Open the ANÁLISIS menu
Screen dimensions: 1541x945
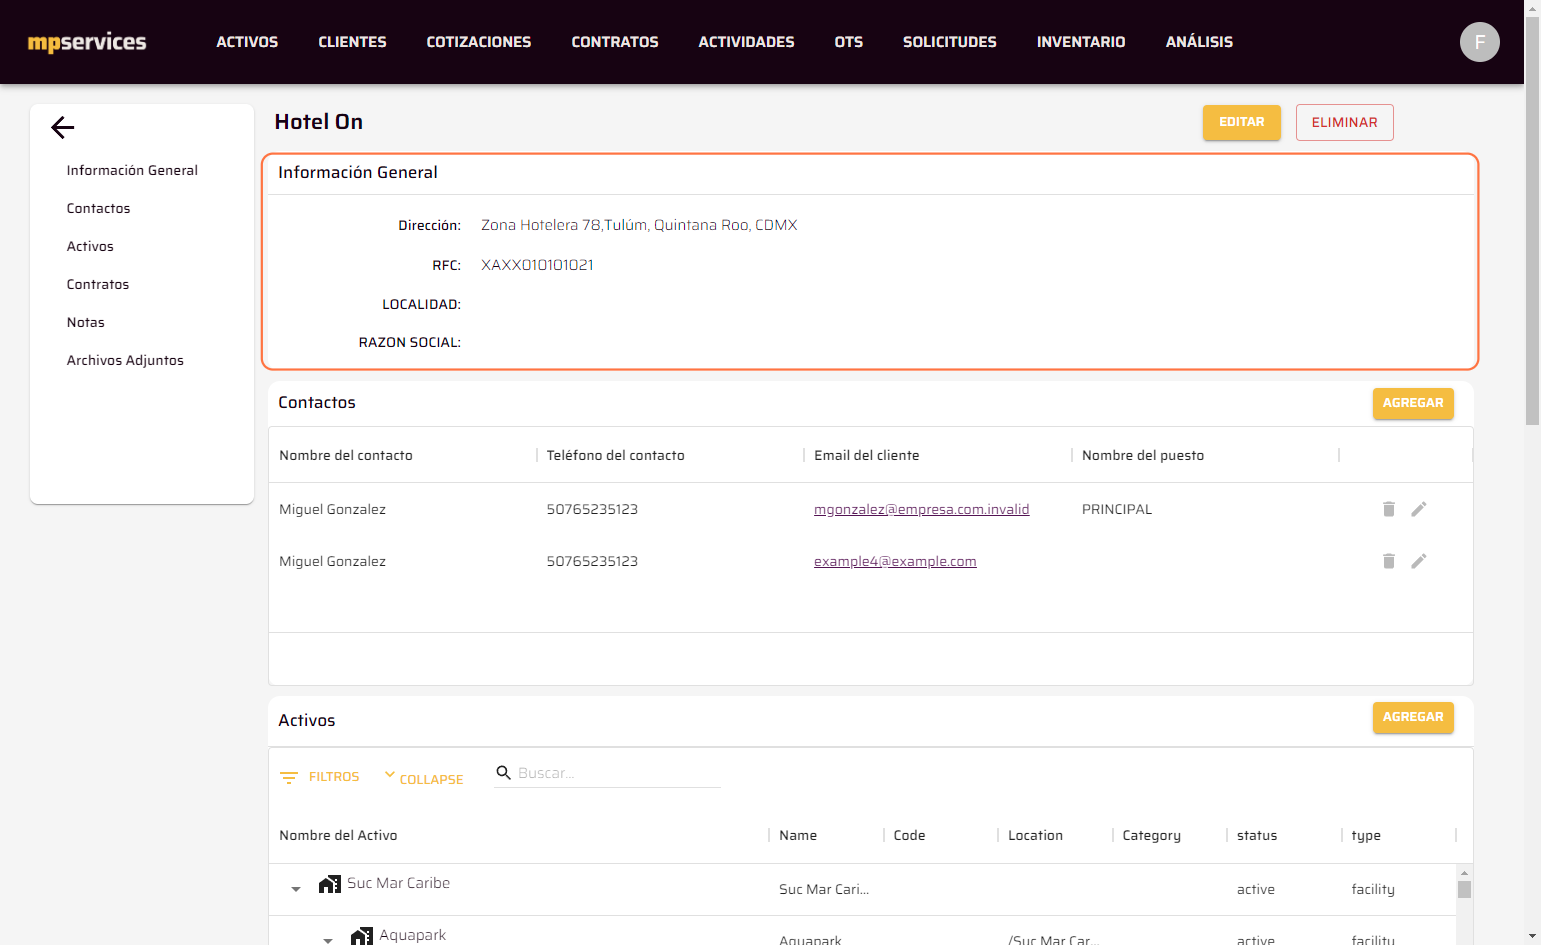(x=1199, y=42)
